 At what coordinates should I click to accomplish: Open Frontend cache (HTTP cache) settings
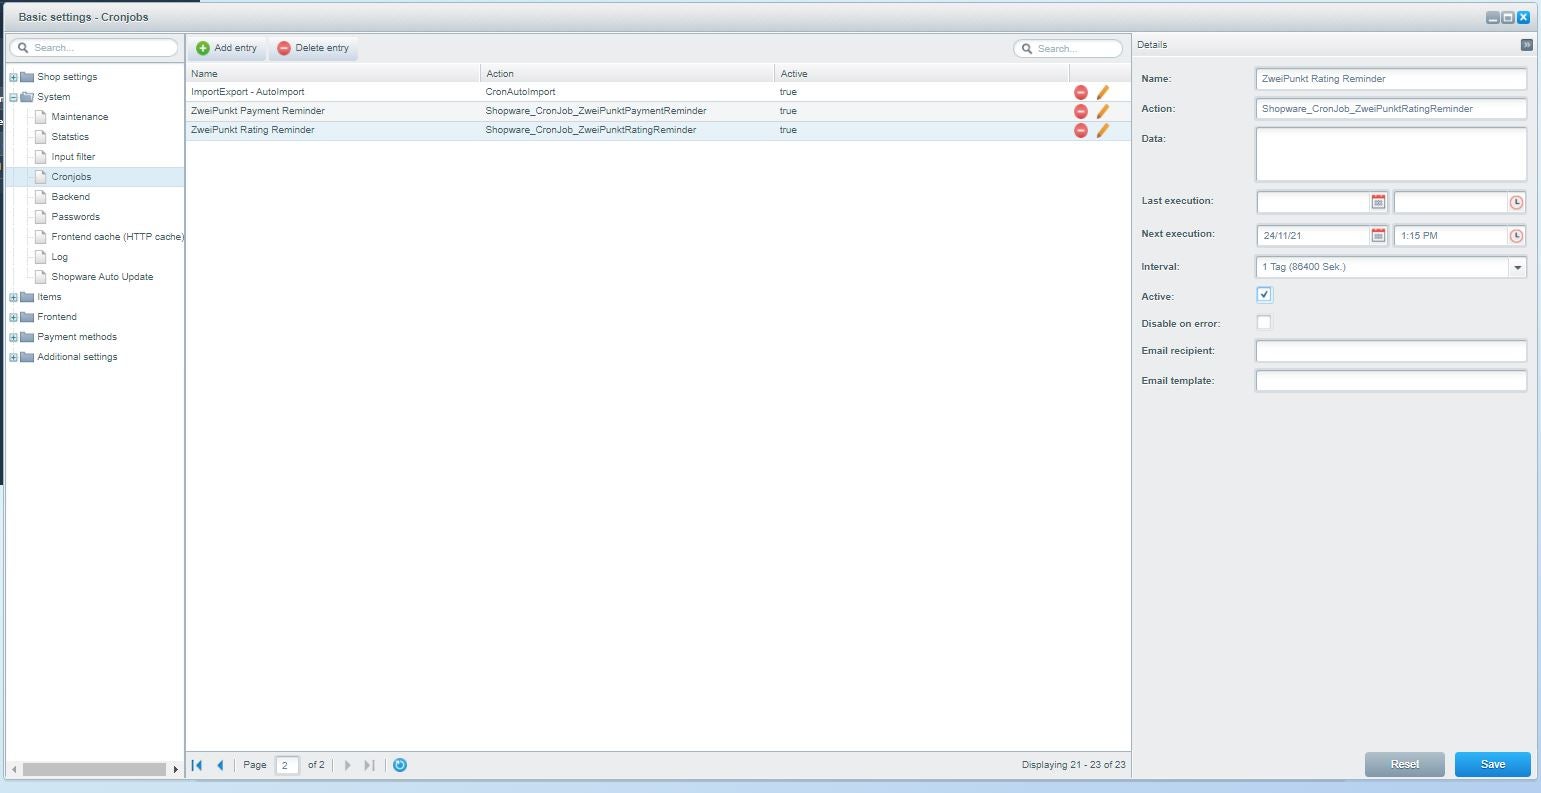pos(117,237)
